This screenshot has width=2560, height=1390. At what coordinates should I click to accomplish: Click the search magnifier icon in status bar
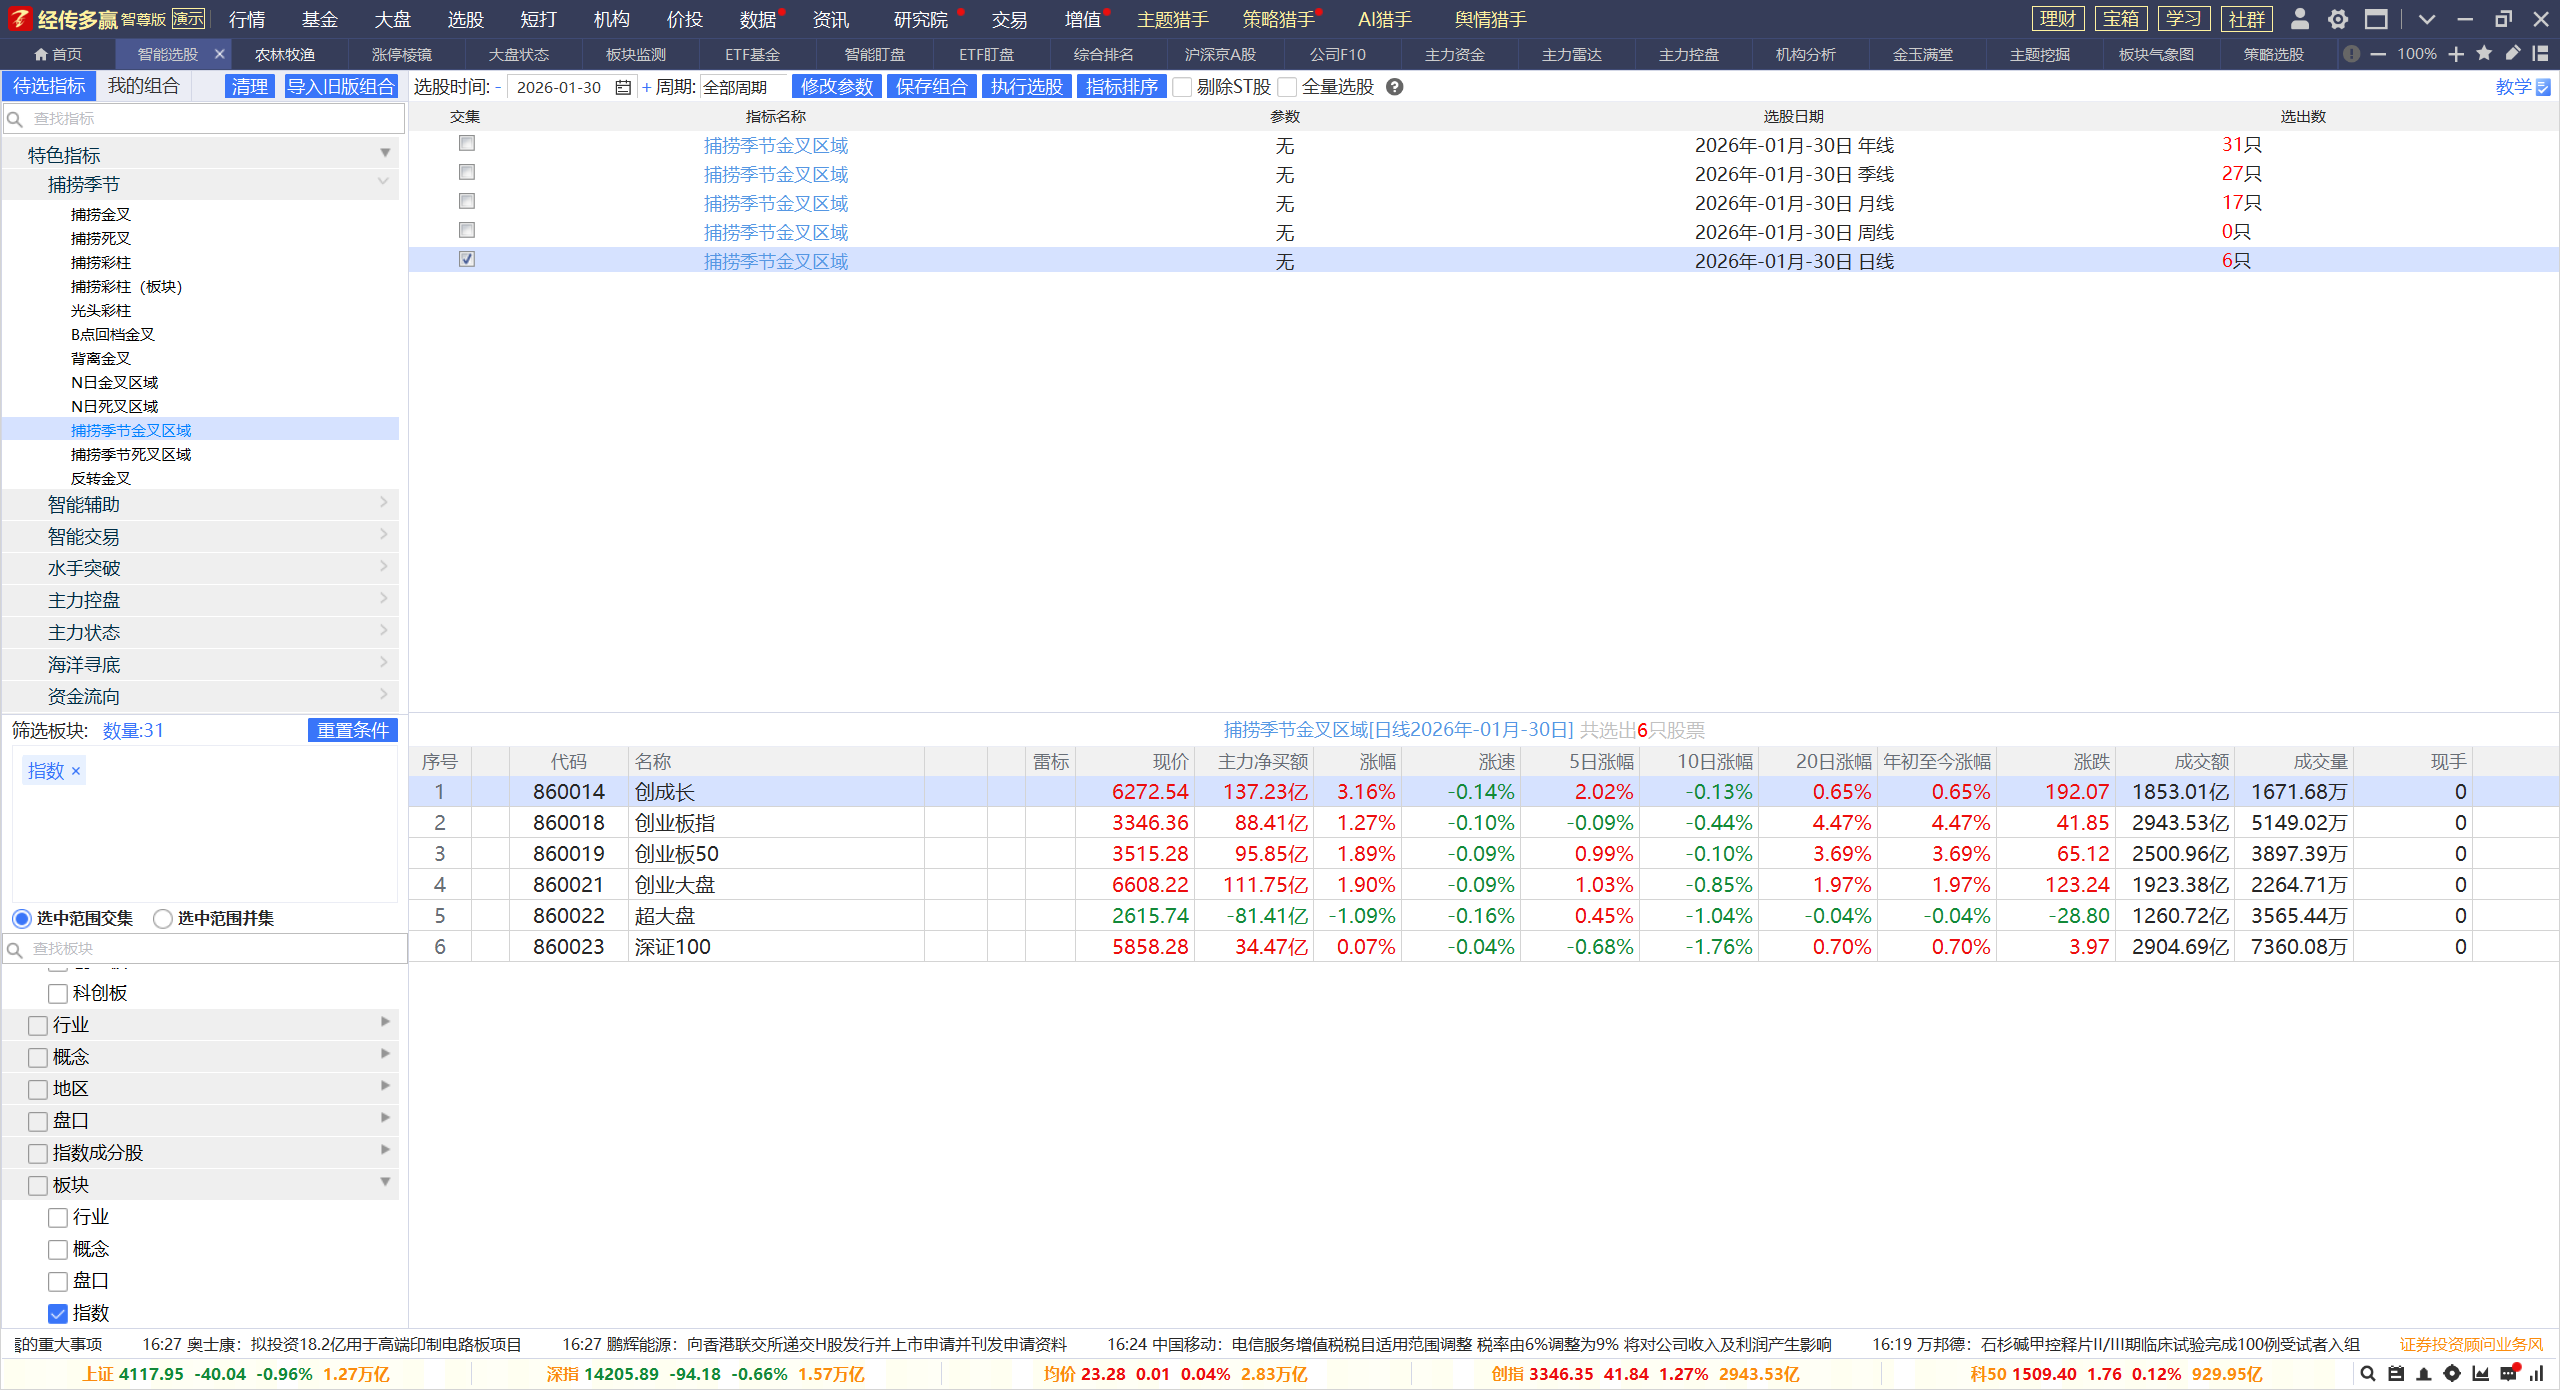[2367, 1373]
